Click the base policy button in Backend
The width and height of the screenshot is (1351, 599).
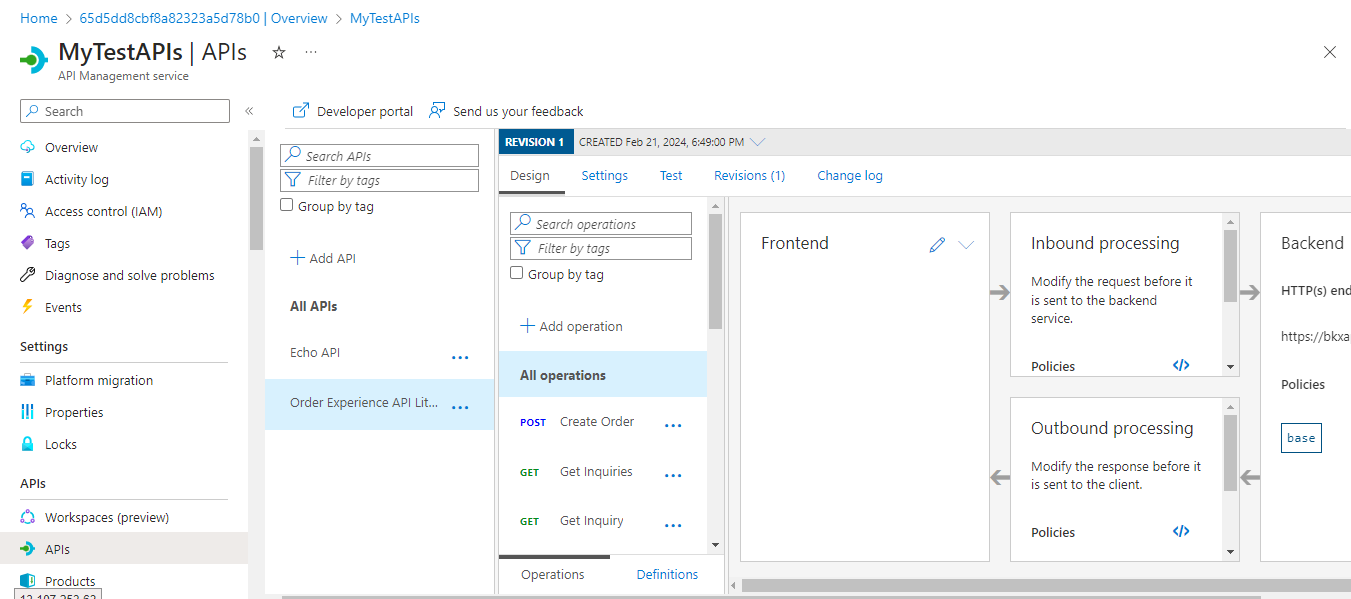[1301, 438]
